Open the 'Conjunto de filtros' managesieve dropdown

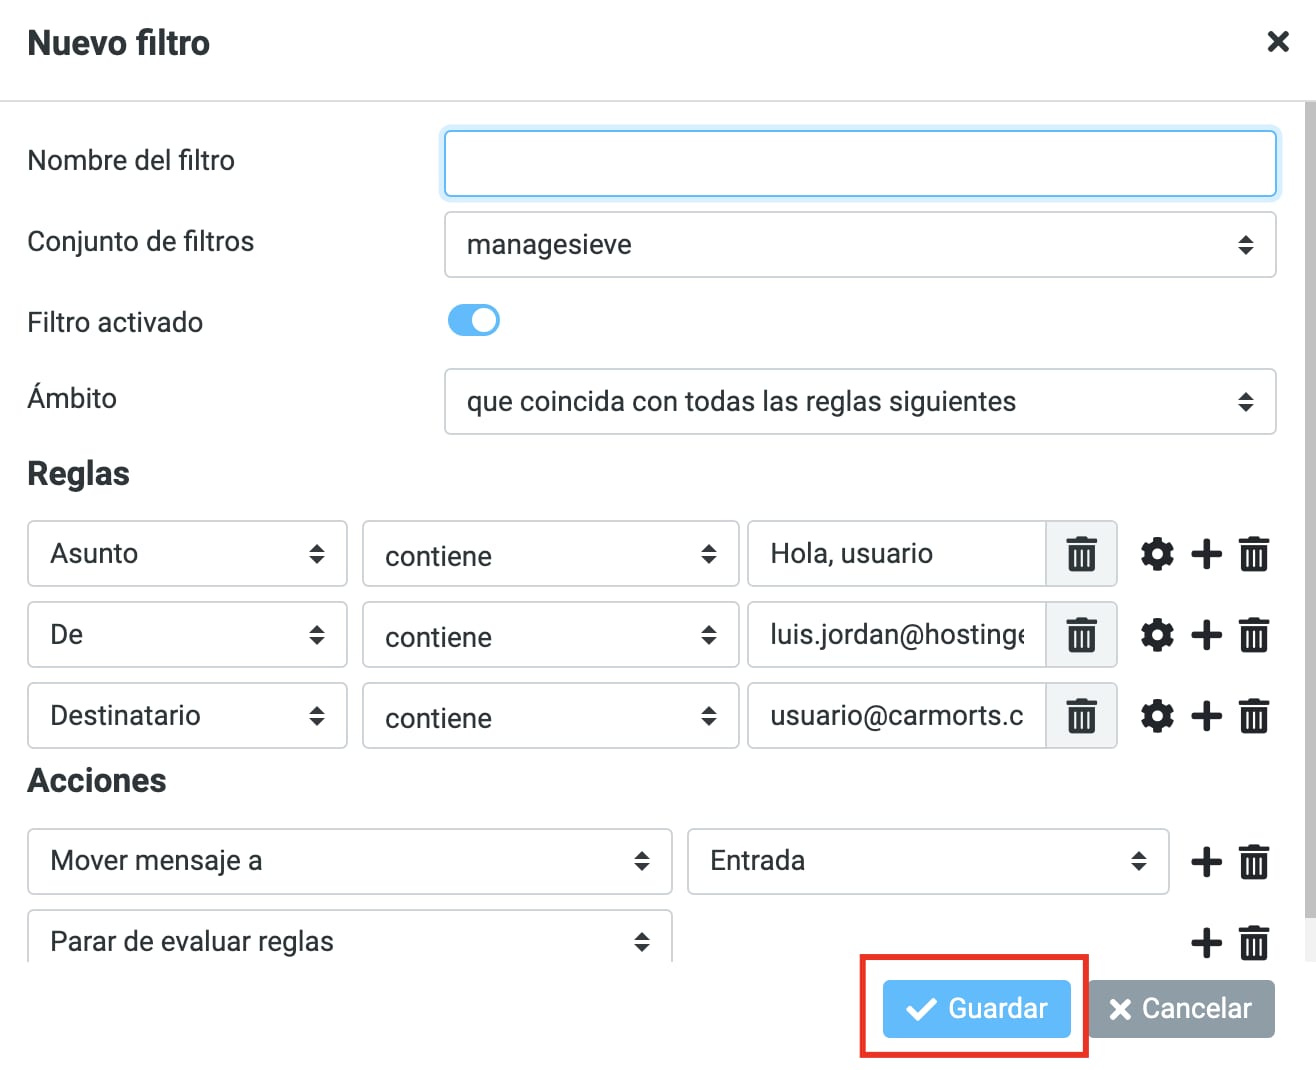(x=859, y=245)
